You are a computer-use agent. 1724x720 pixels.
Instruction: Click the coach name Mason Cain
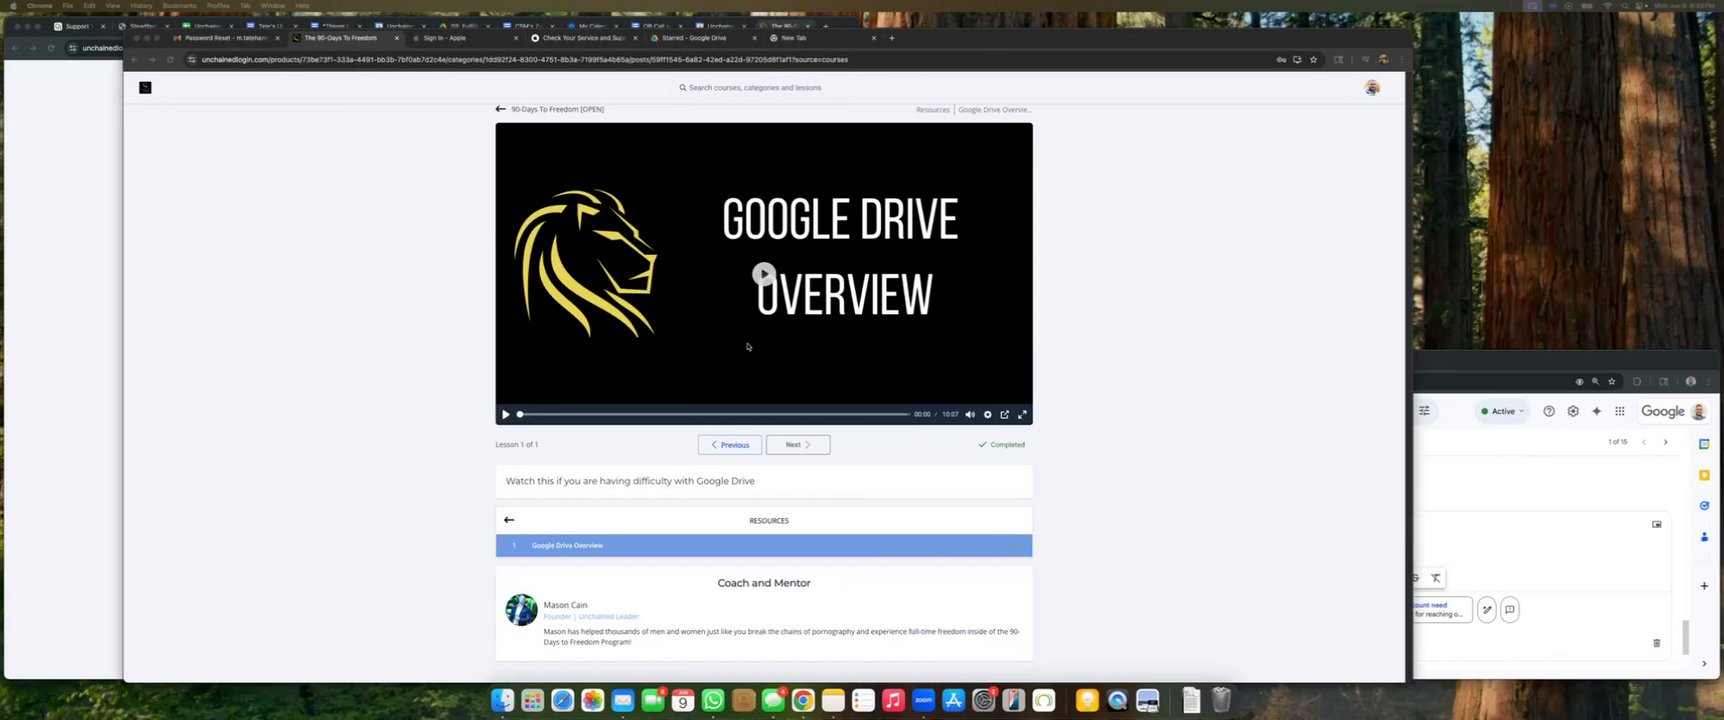coord(565,605)
